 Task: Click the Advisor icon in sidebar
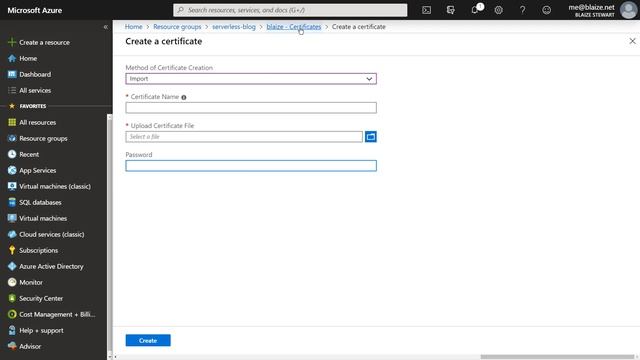coord(12,346)
